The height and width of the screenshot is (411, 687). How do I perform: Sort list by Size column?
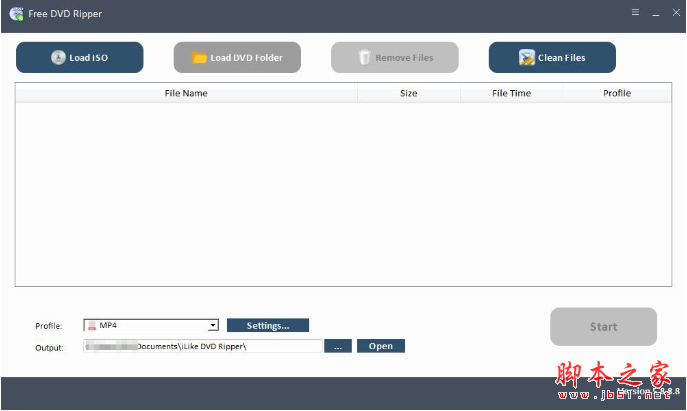point(409,93)
